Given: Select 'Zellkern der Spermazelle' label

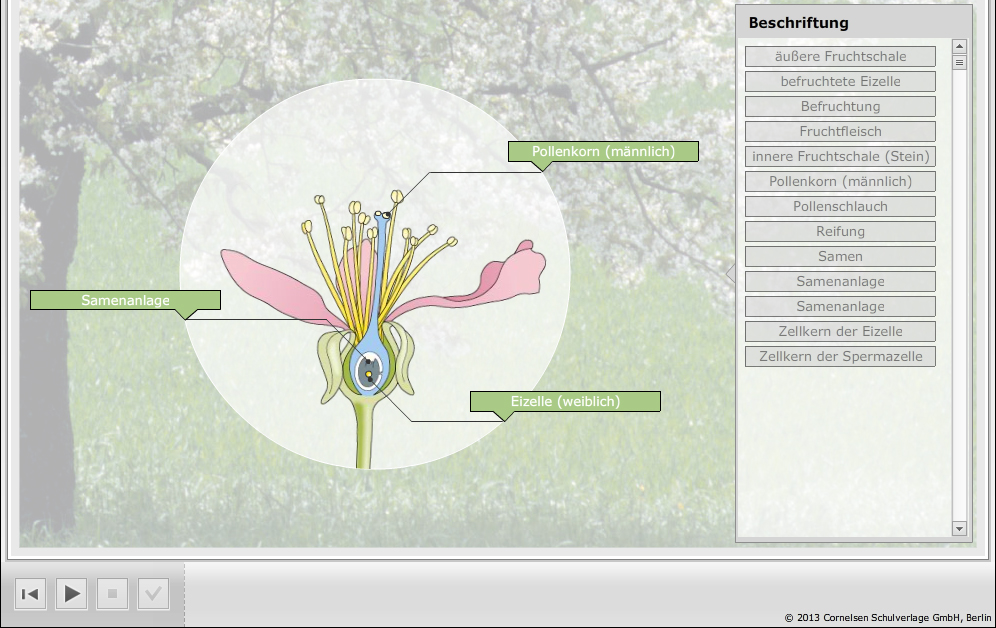Looking at the screenshot, I should click(x=840, y=356).
